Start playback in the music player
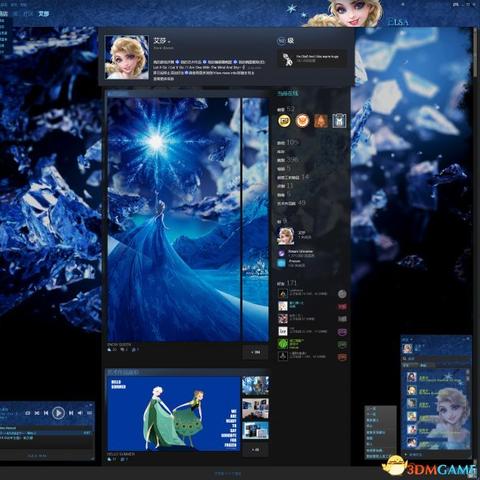Viewport: 480px width, 480px height. (x=58, y=413)
